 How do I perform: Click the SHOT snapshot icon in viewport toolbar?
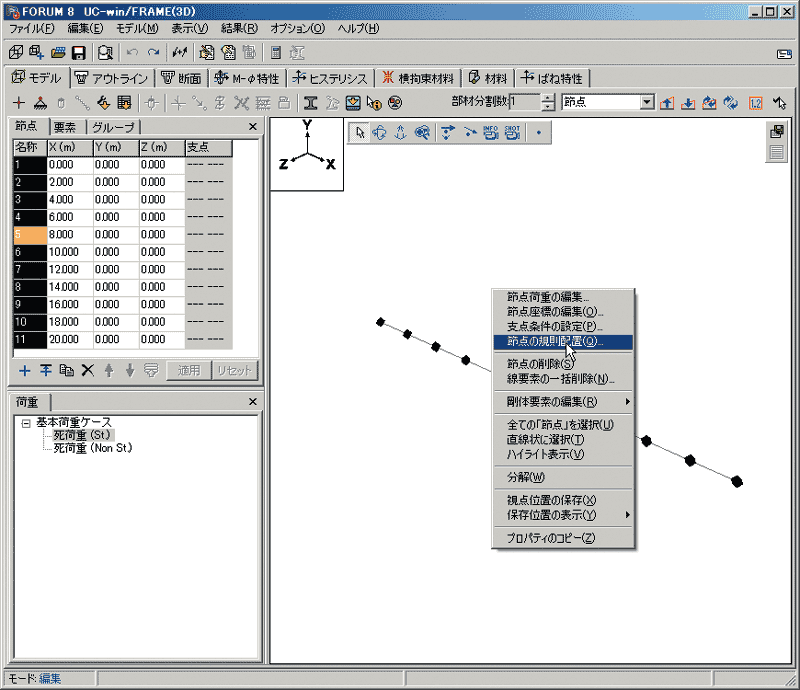(512, 132)
